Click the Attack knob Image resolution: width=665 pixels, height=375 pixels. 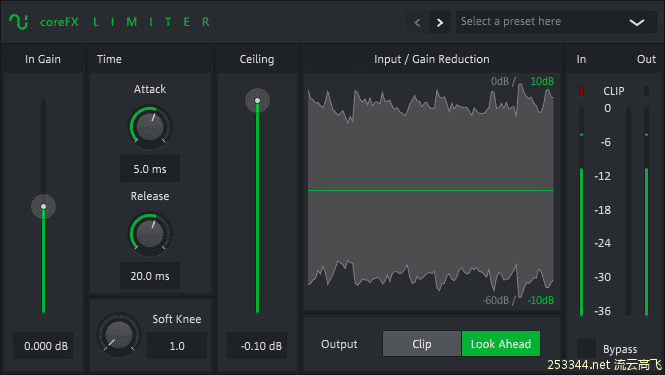150,127
